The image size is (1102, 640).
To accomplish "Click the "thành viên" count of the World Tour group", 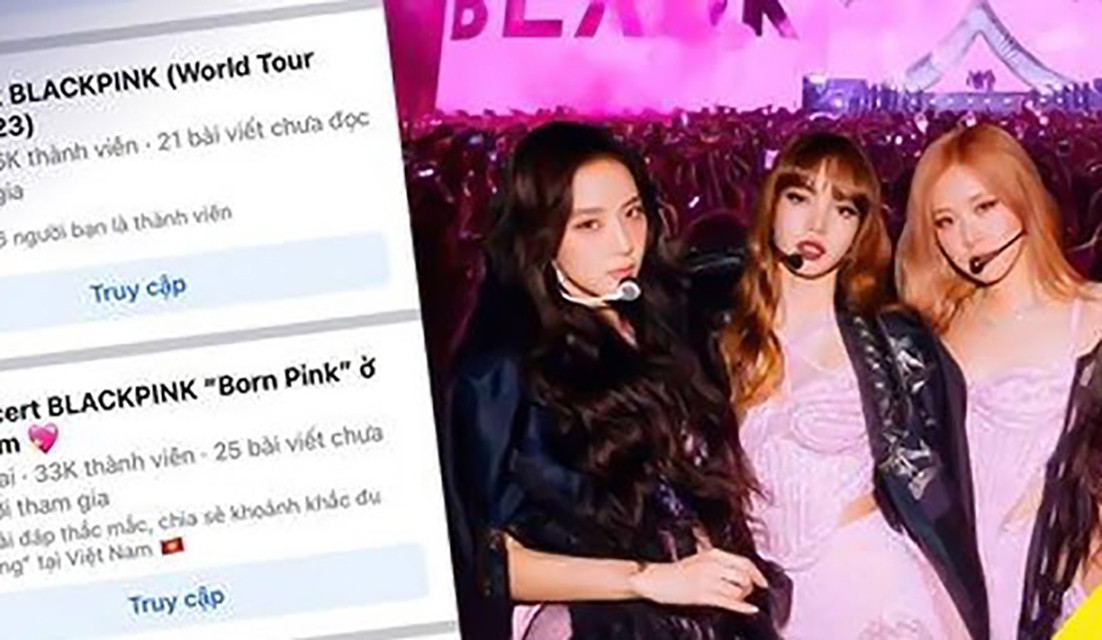I will (69, 151).
